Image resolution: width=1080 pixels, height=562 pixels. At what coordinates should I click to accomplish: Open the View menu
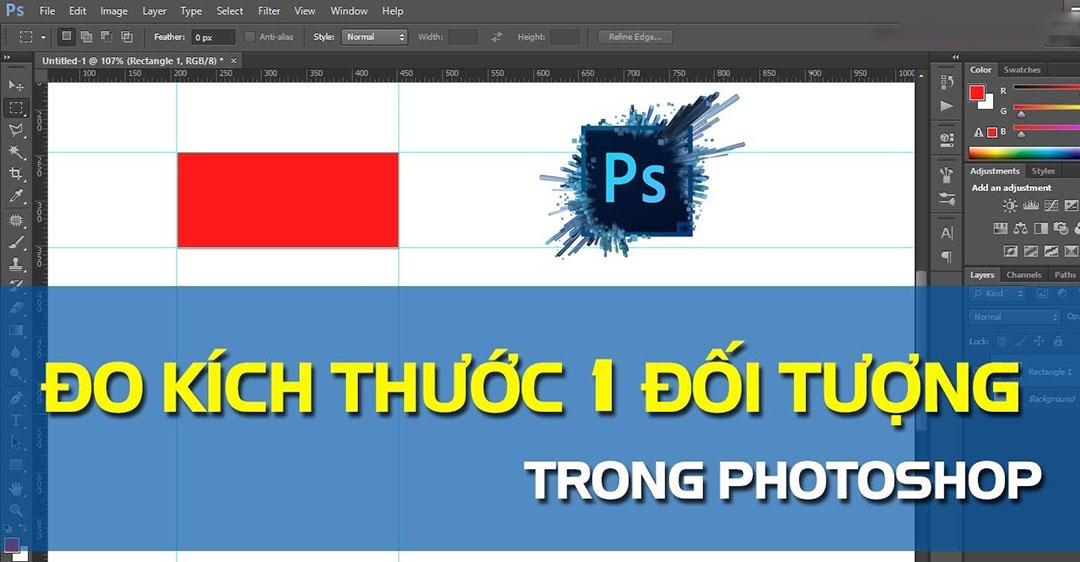click(304, 11)
